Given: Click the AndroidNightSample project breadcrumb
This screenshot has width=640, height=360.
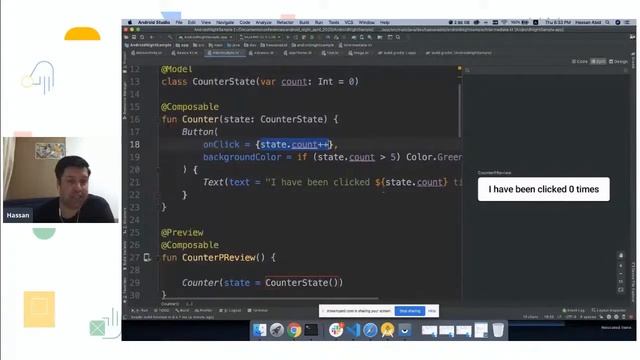Looking at the screenshot, I should [x=149, y=45].
